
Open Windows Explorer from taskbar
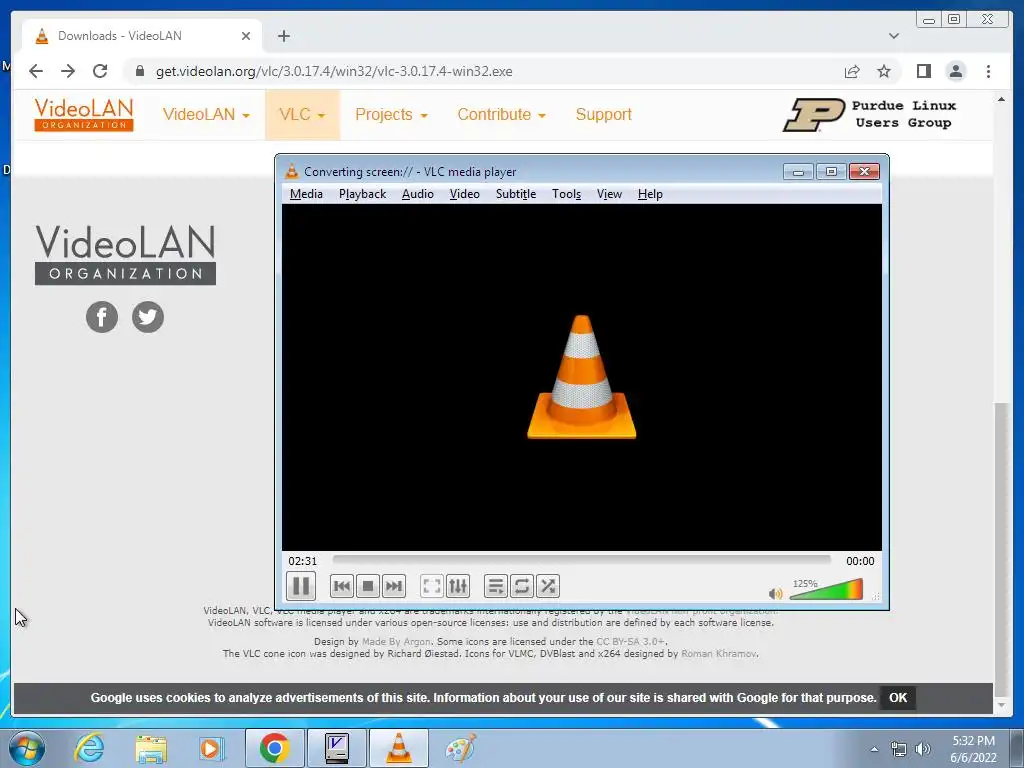click(x=151, y=748)
